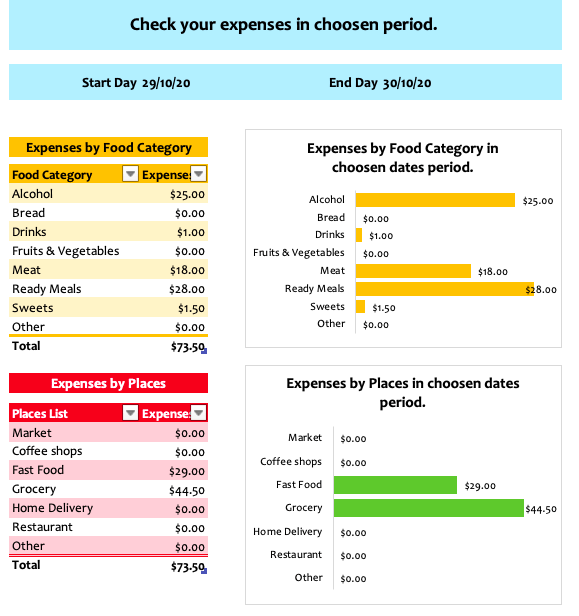Open the Food Category filter dropdown
This screenshot has width=579, height=616.
130,174
